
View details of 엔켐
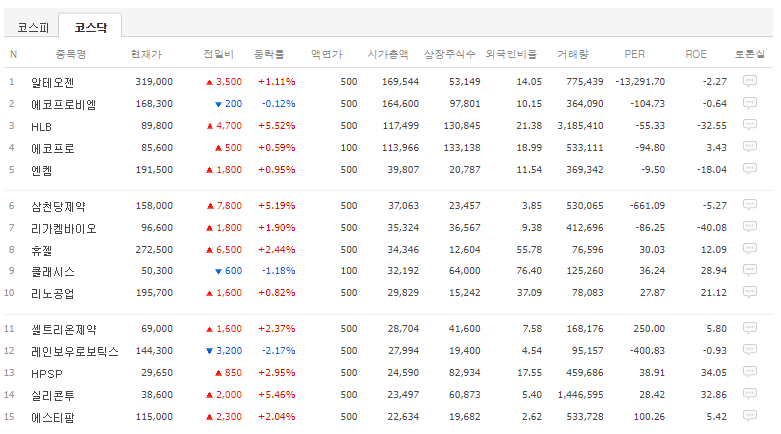click(41, 170)
